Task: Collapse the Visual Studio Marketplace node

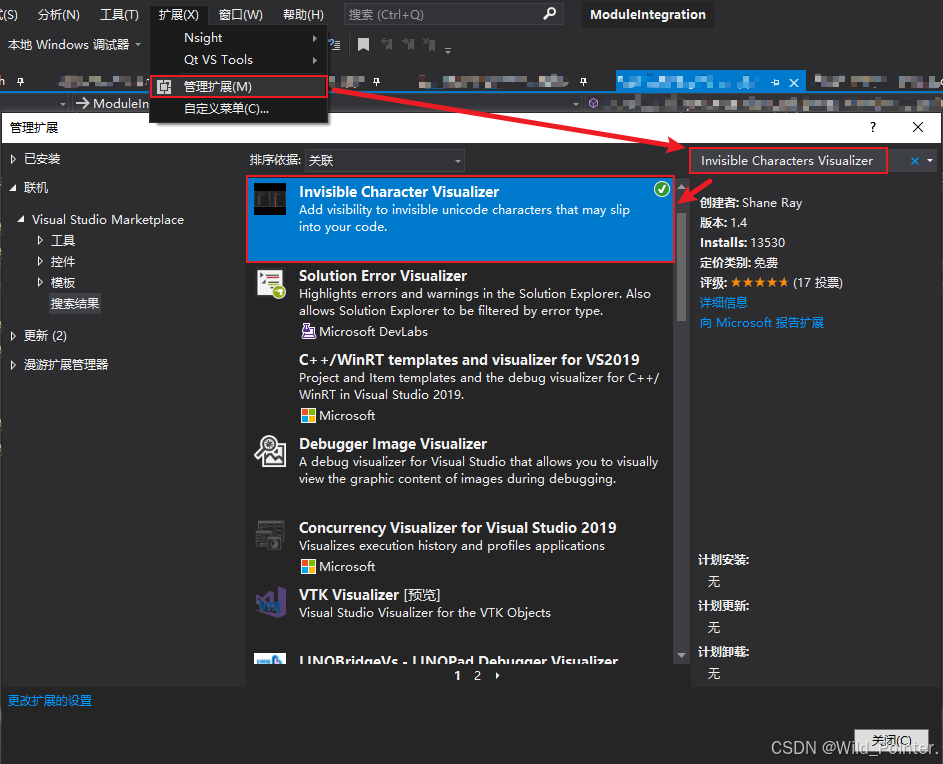Action: pos(21,219)
